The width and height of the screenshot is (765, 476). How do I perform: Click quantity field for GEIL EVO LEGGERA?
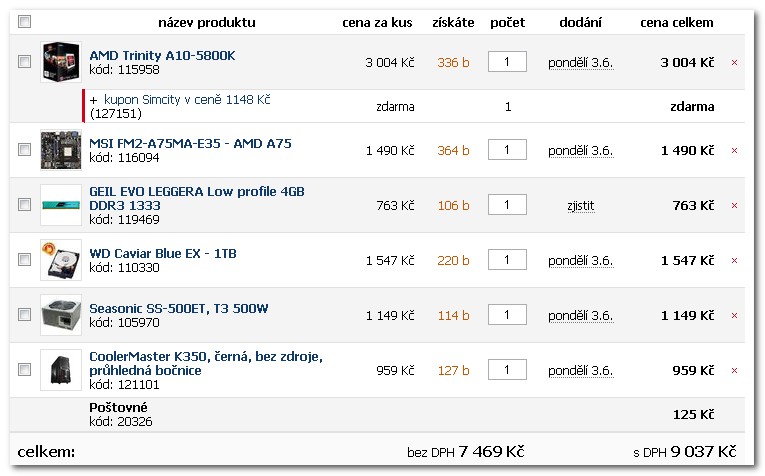tap(507, 204)
